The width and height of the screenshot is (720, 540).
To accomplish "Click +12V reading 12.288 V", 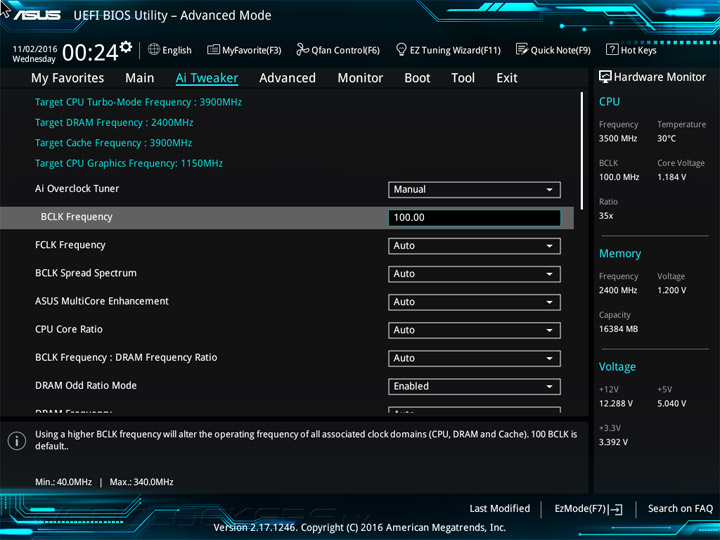I will (615, 404).
